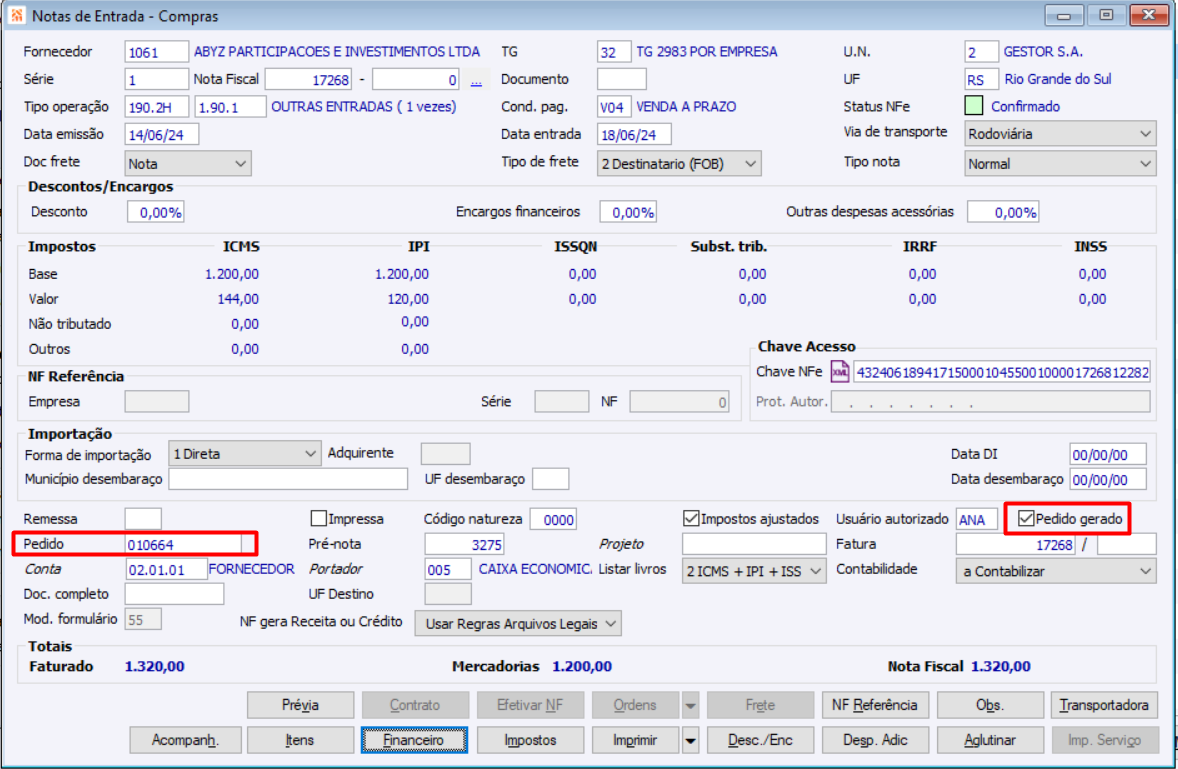Screen dimensions: 1178x769
Task: Click the Encargos financeiros percentage field
Action: click(628, 213)
